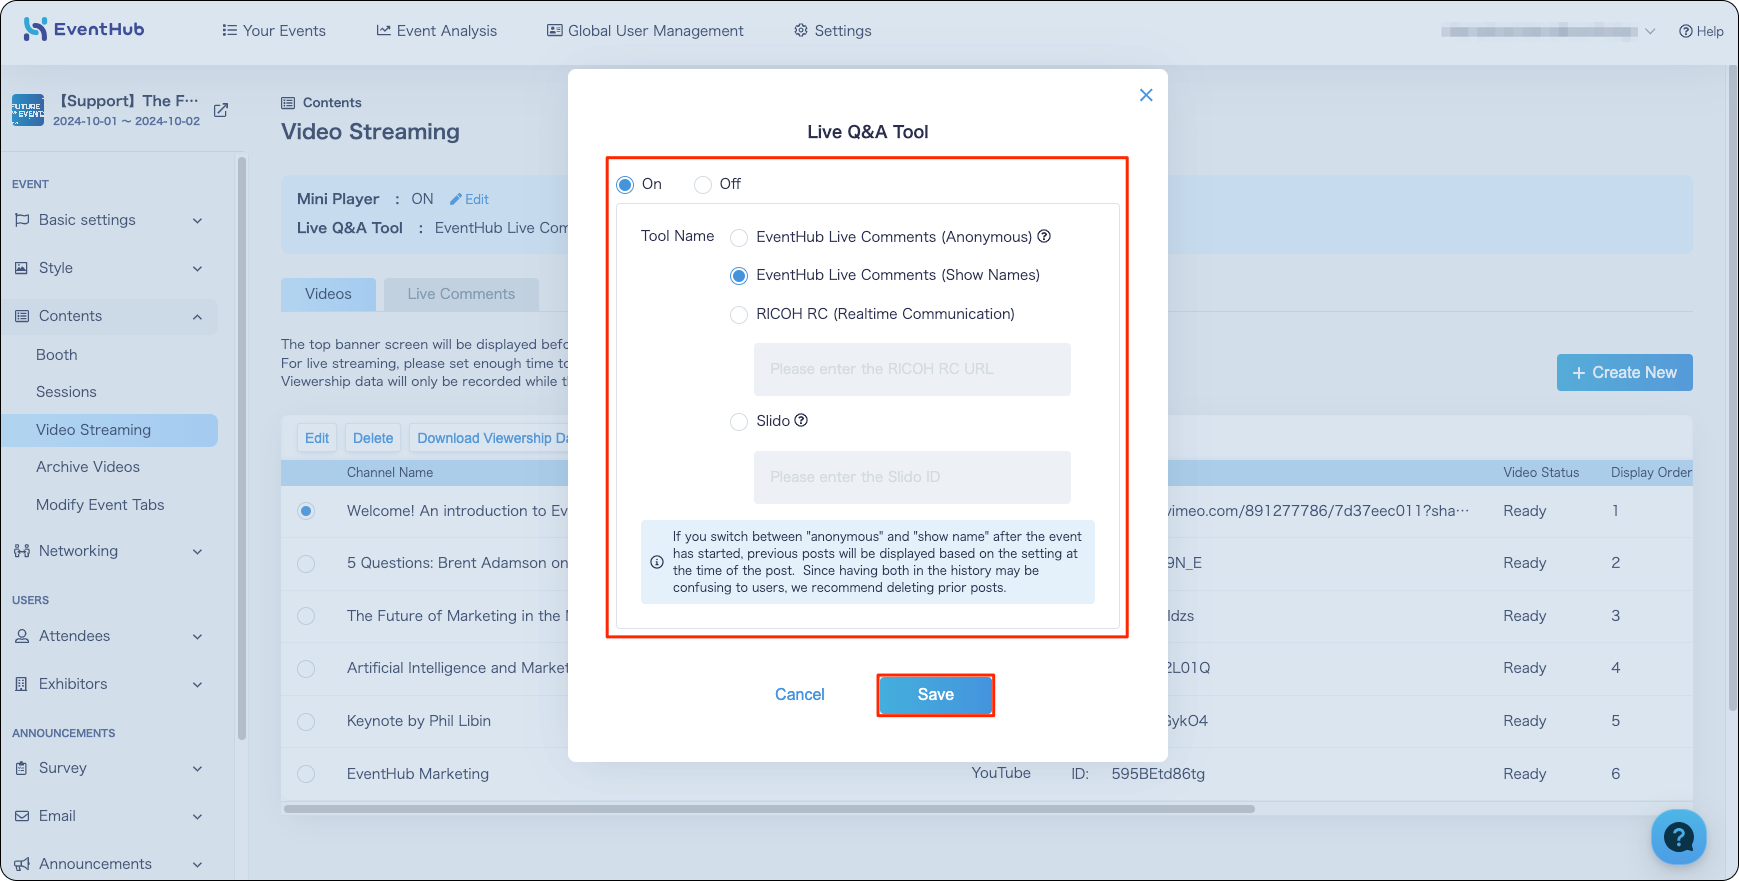Click the Edit button above the table

click(x=317, y=438)
